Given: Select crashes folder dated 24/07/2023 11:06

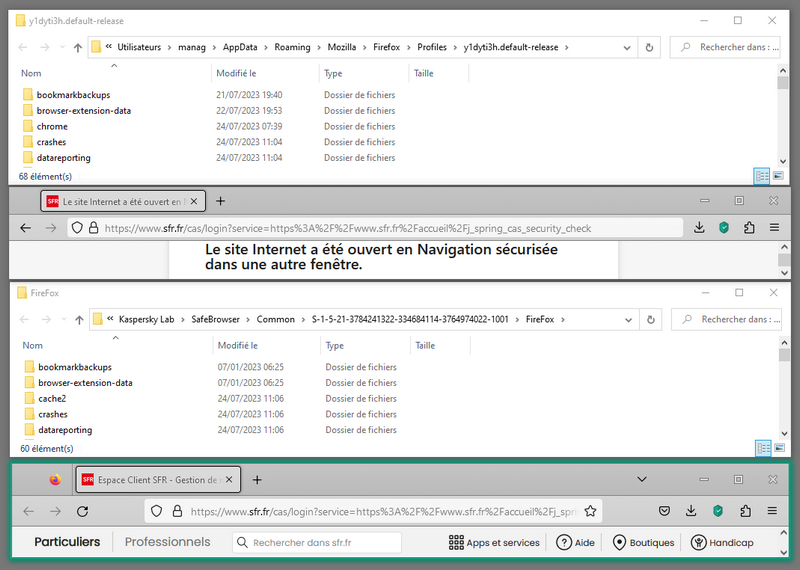Looking at the screenshot, I should 53,414.
